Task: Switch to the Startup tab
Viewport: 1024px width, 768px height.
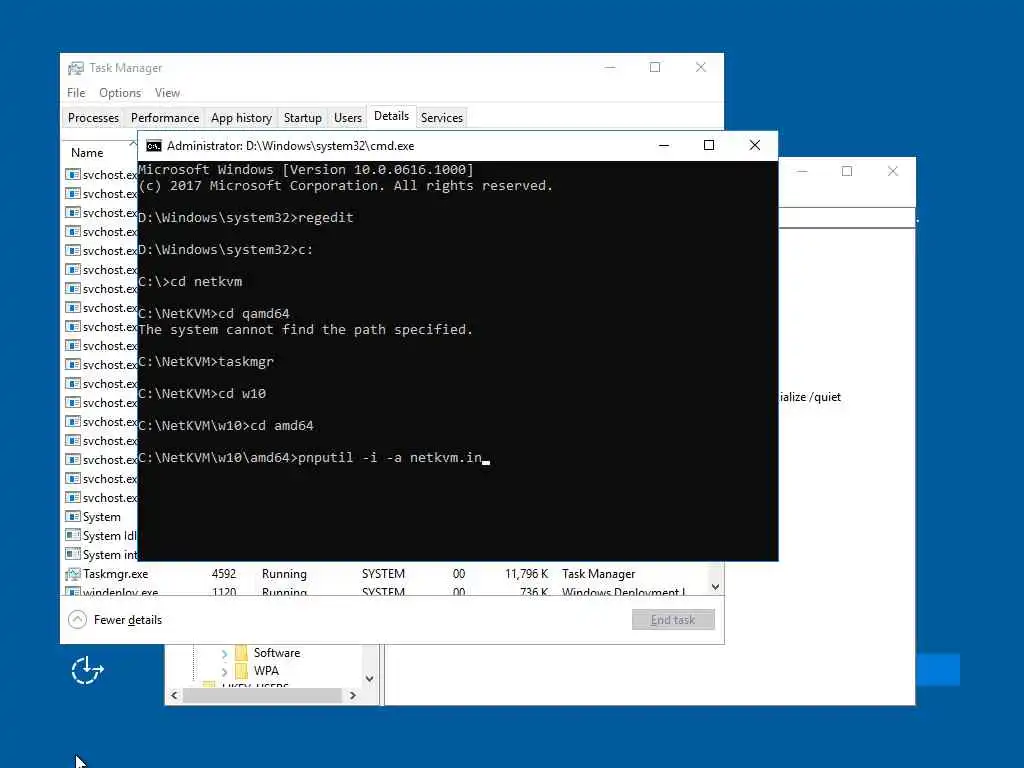Action: [302, 118]
